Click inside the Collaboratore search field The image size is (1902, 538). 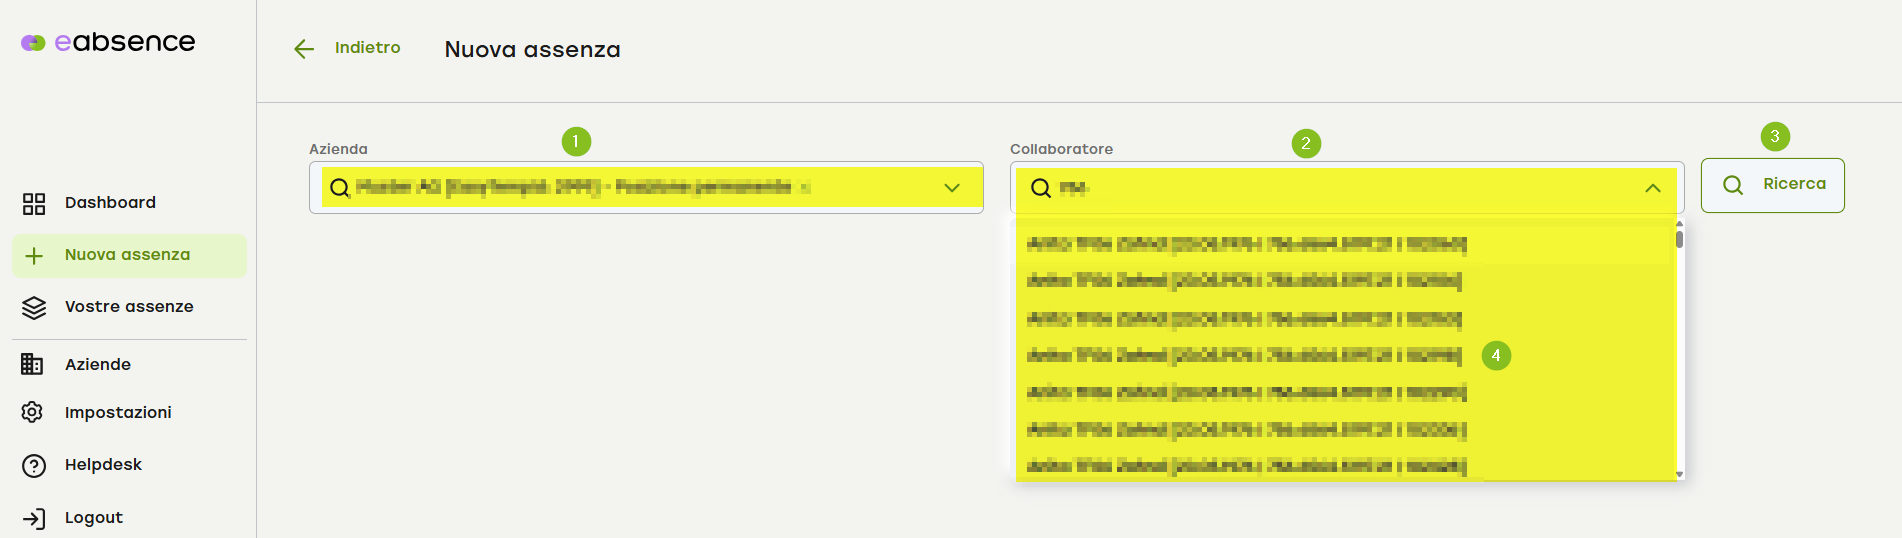(x=1340, y=188)
